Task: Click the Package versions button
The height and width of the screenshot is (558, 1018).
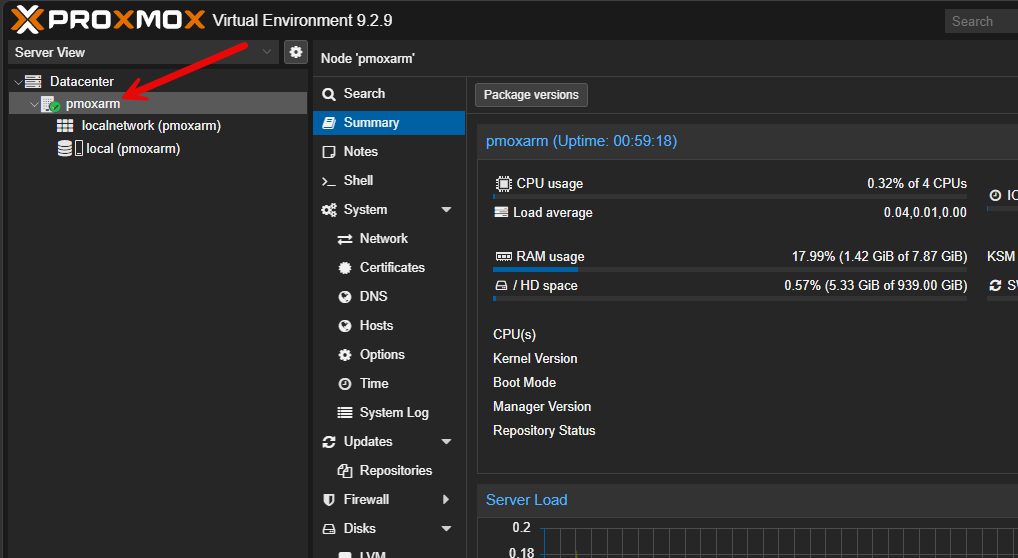Action: coord(531,95)
